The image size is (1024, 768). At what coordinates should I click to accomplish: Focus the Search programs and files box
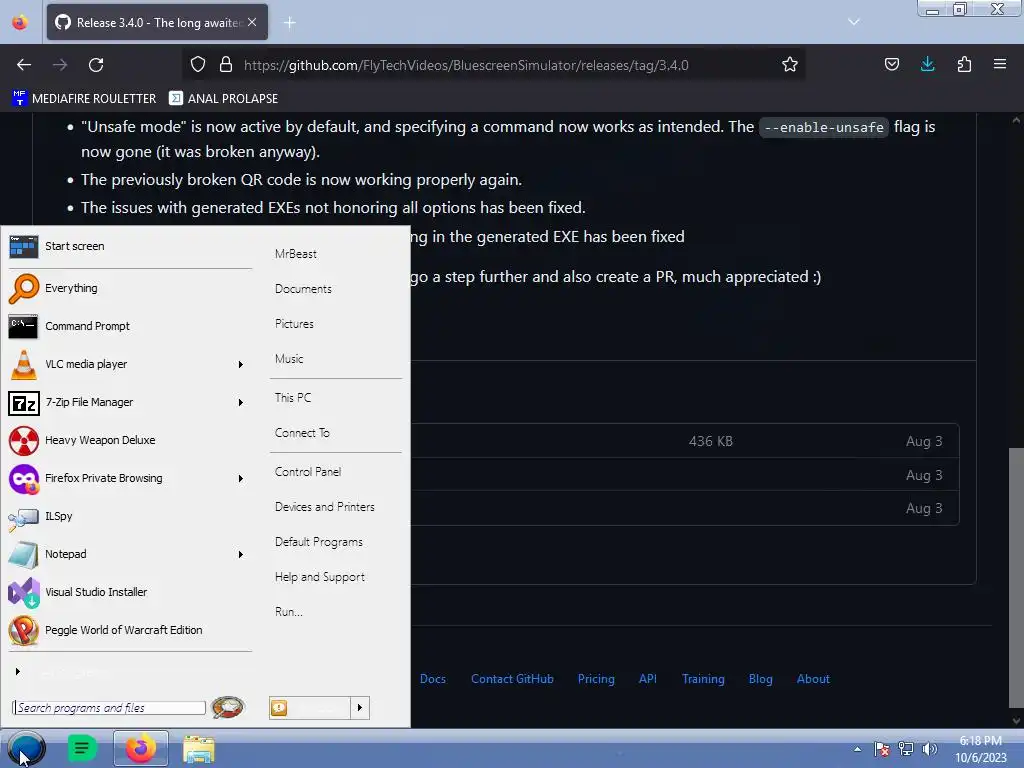point(109,708)
